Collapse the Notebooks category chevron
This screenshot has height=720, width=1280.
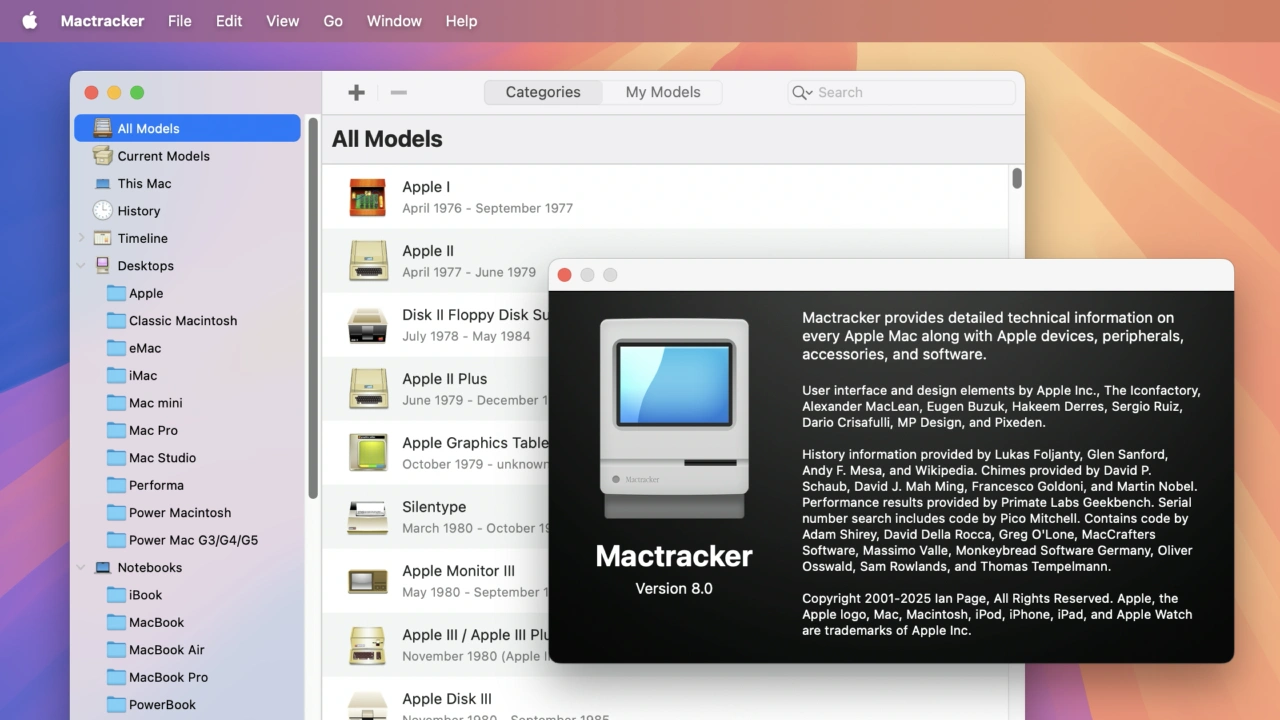81,568
